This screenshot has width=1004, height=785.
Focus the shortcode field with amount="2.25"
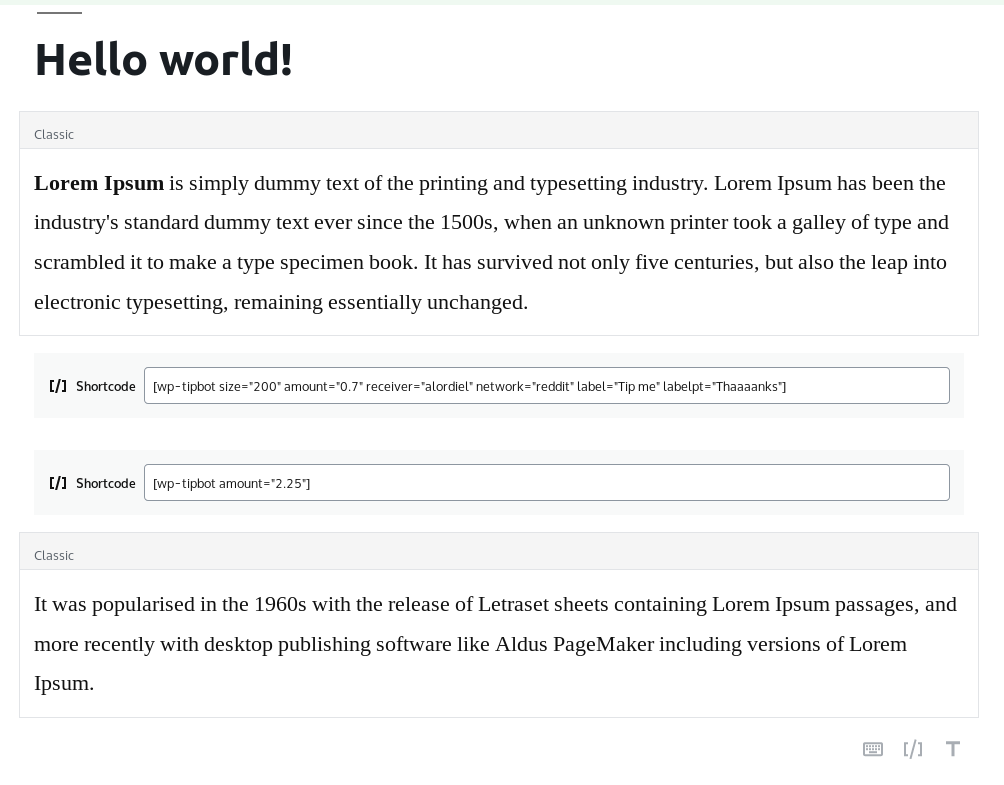click(546, 483)
